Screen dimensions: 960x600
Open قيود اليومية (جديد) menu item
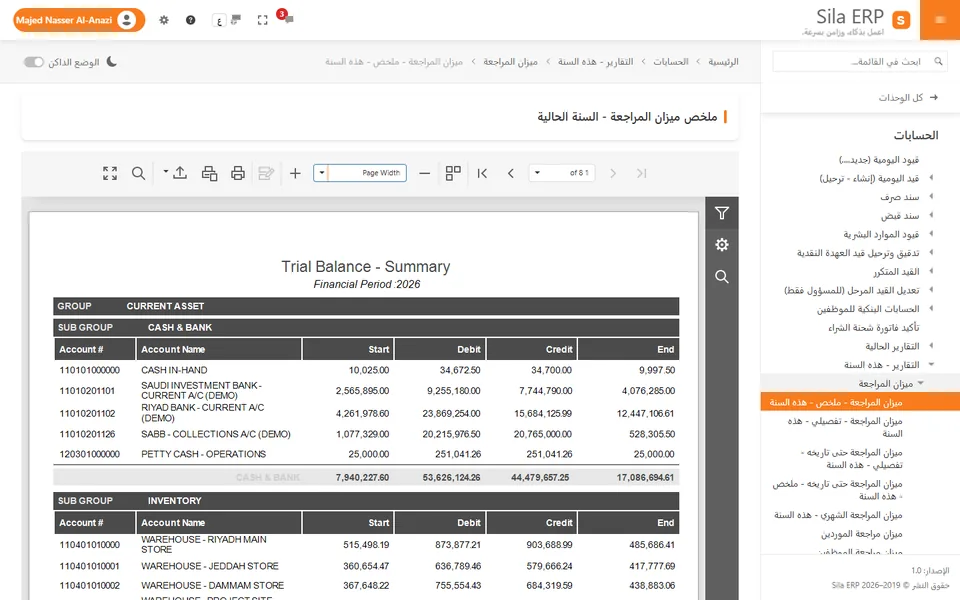[x=879, y=159]
